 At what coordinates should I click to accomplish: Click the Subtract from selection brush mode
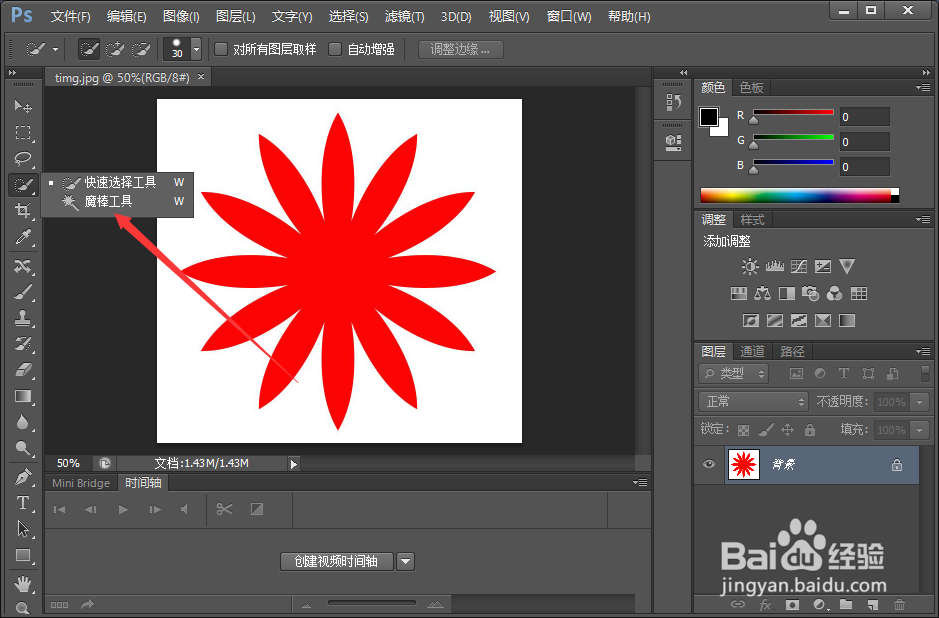[141, 49]
